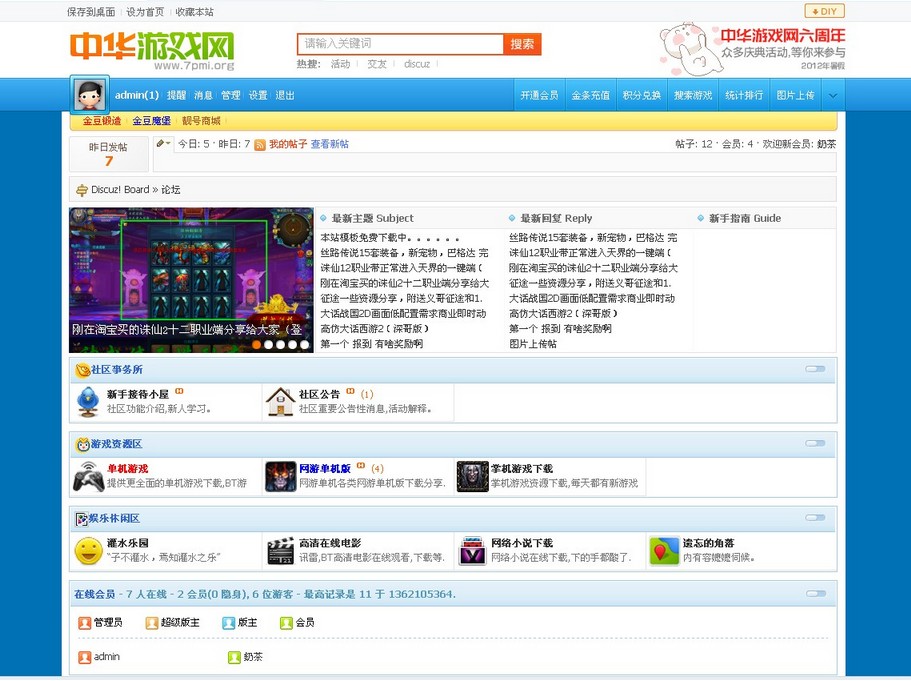Click the 中华游戏网 site logo

[x=152, y=49]
